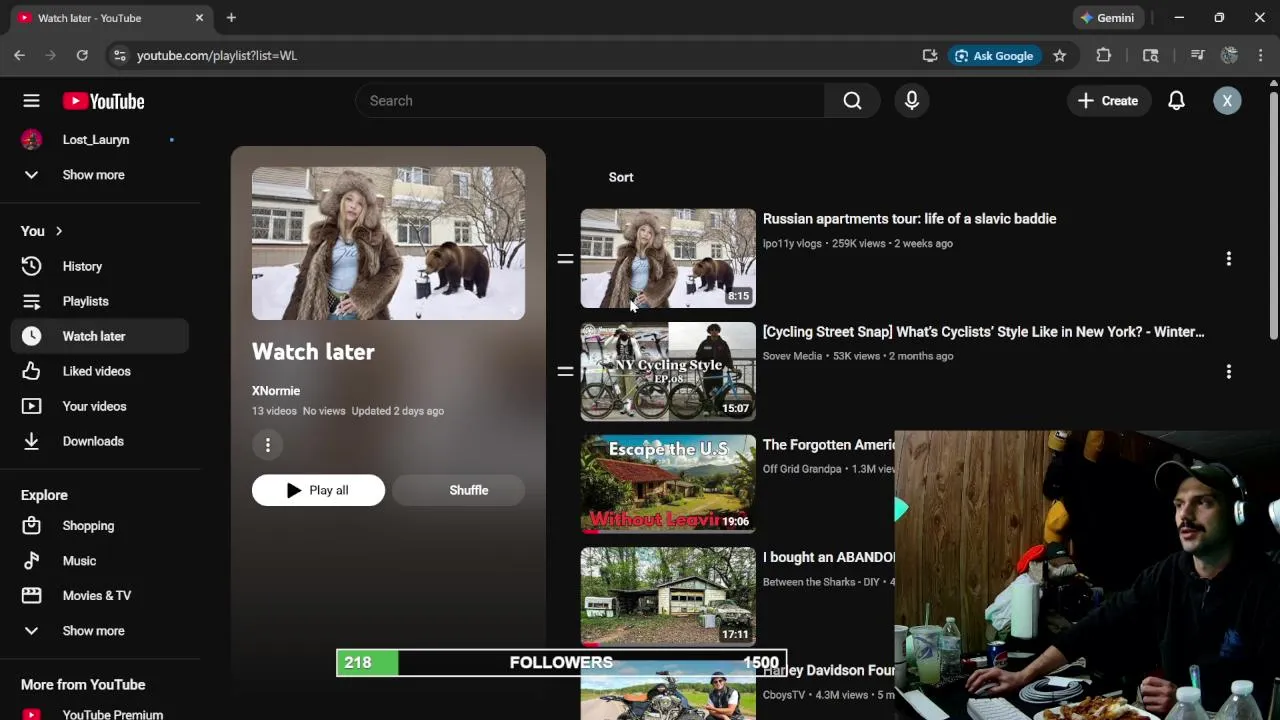Open Music in Explore section
Image resolution: width=1280 pixels, height=720 pixels.
point(100,561)
